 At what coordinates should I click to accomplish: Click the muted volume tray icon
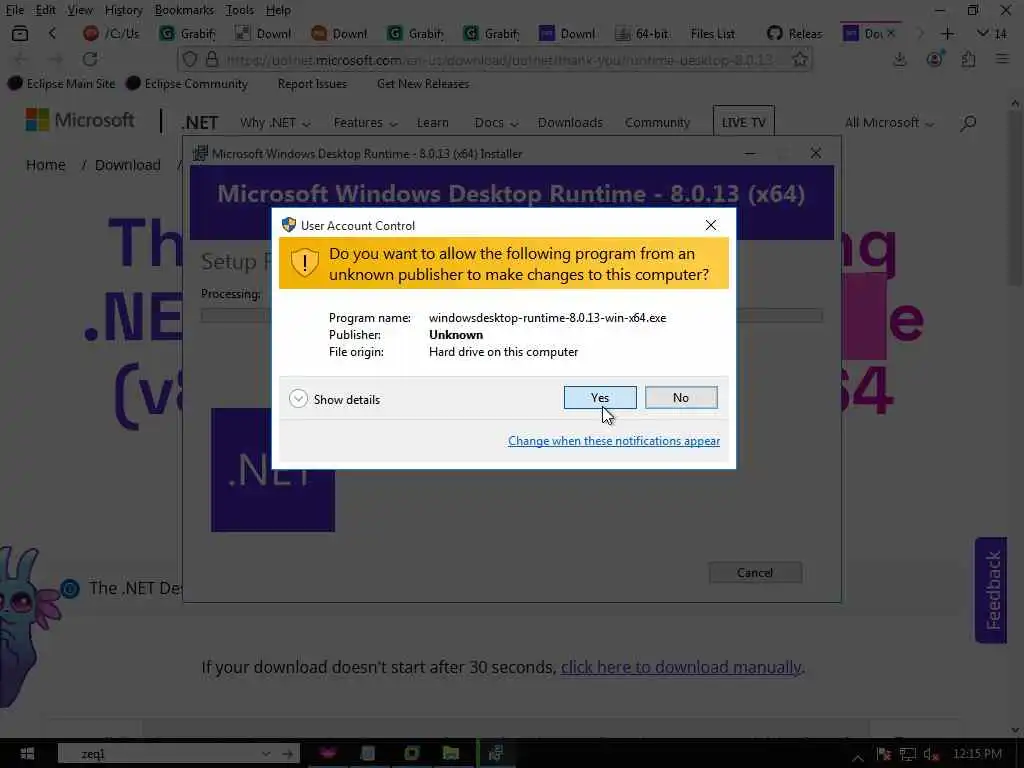coord(931,754)
